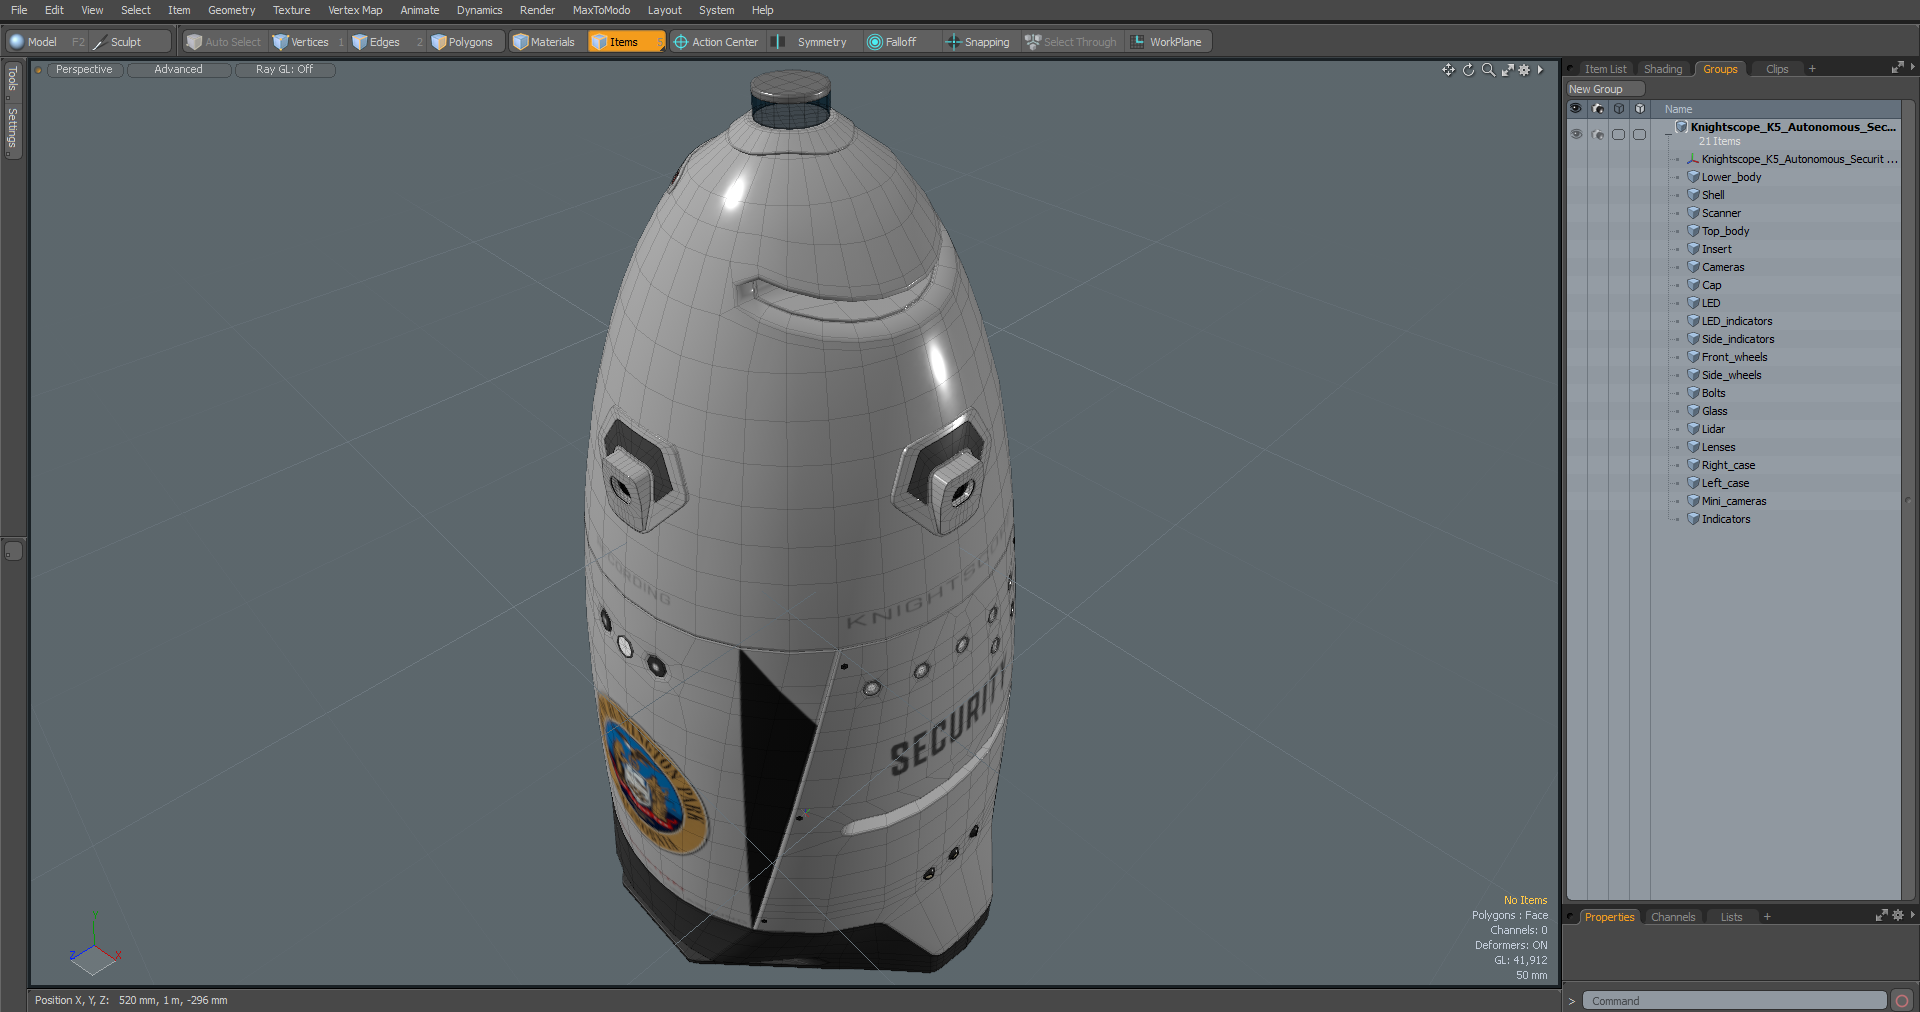Click the render camera column header
This screenshot has width=1920, height=1012.
click(1598, 109)
